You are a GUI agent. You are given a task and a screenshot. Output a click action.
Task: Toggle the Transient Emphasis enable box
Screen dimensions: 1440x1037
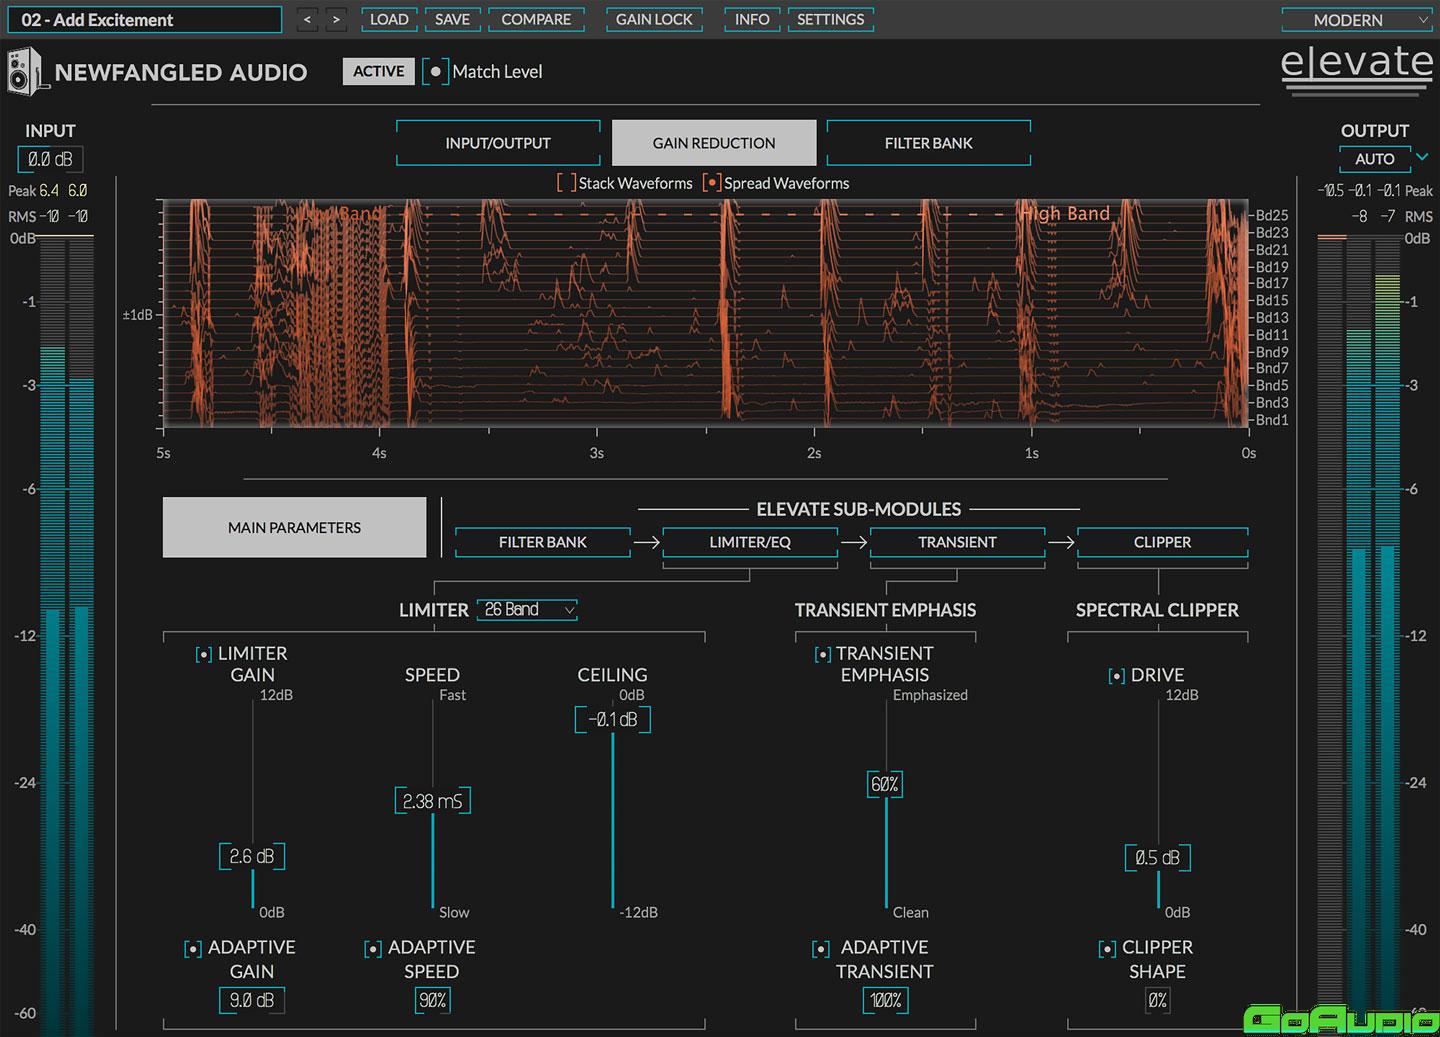click(823, 654)
